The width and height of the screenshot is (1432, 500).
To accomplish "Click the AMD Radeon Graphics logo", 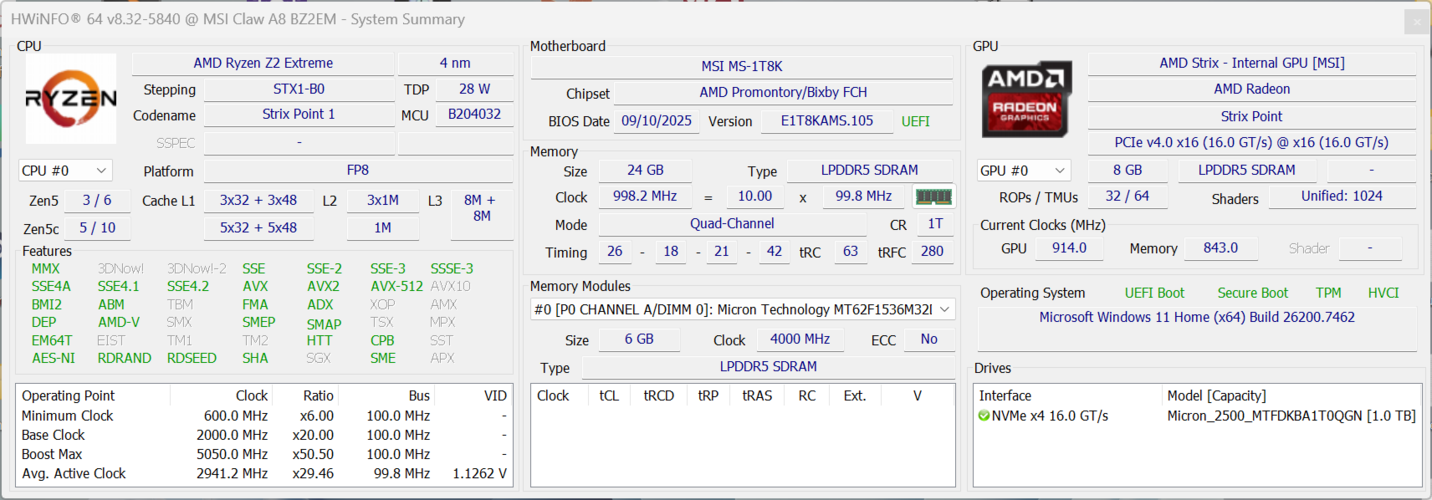I will pos(1027,99).
